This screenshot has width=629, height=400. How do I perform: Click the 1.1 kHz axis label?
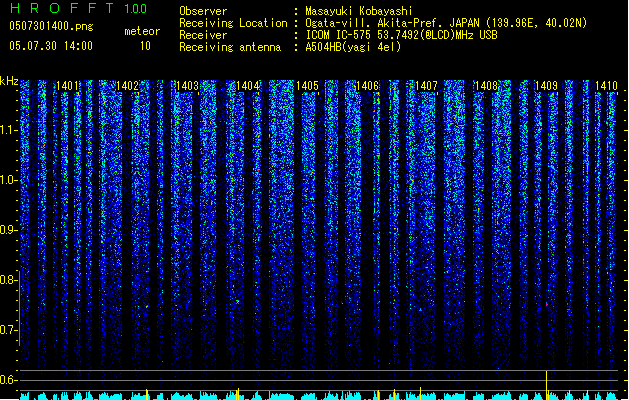(x=8, y=130)
